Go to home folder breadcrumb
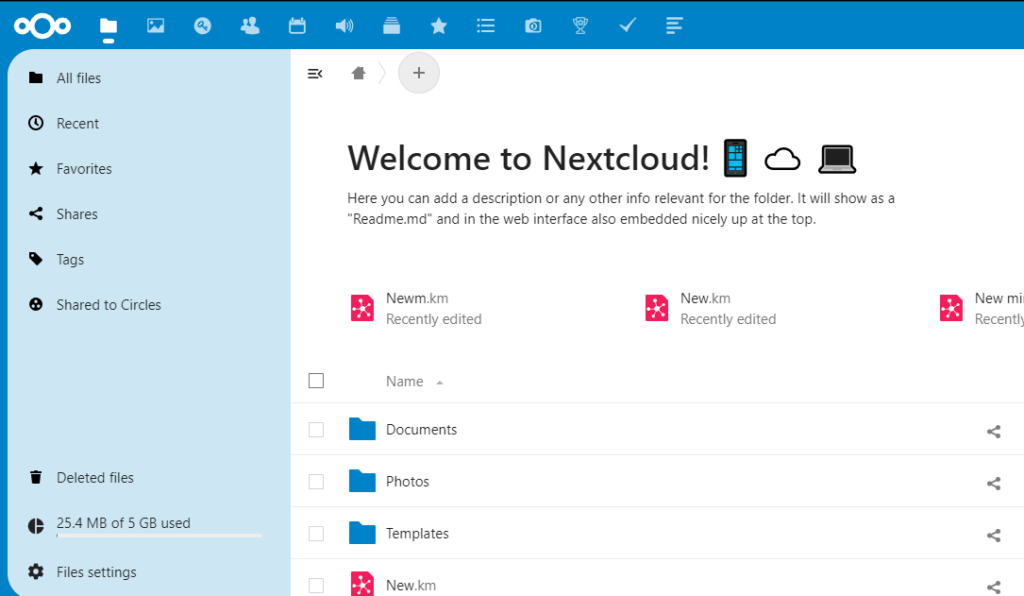This screenshot has width=1024, height=596. 358,73
